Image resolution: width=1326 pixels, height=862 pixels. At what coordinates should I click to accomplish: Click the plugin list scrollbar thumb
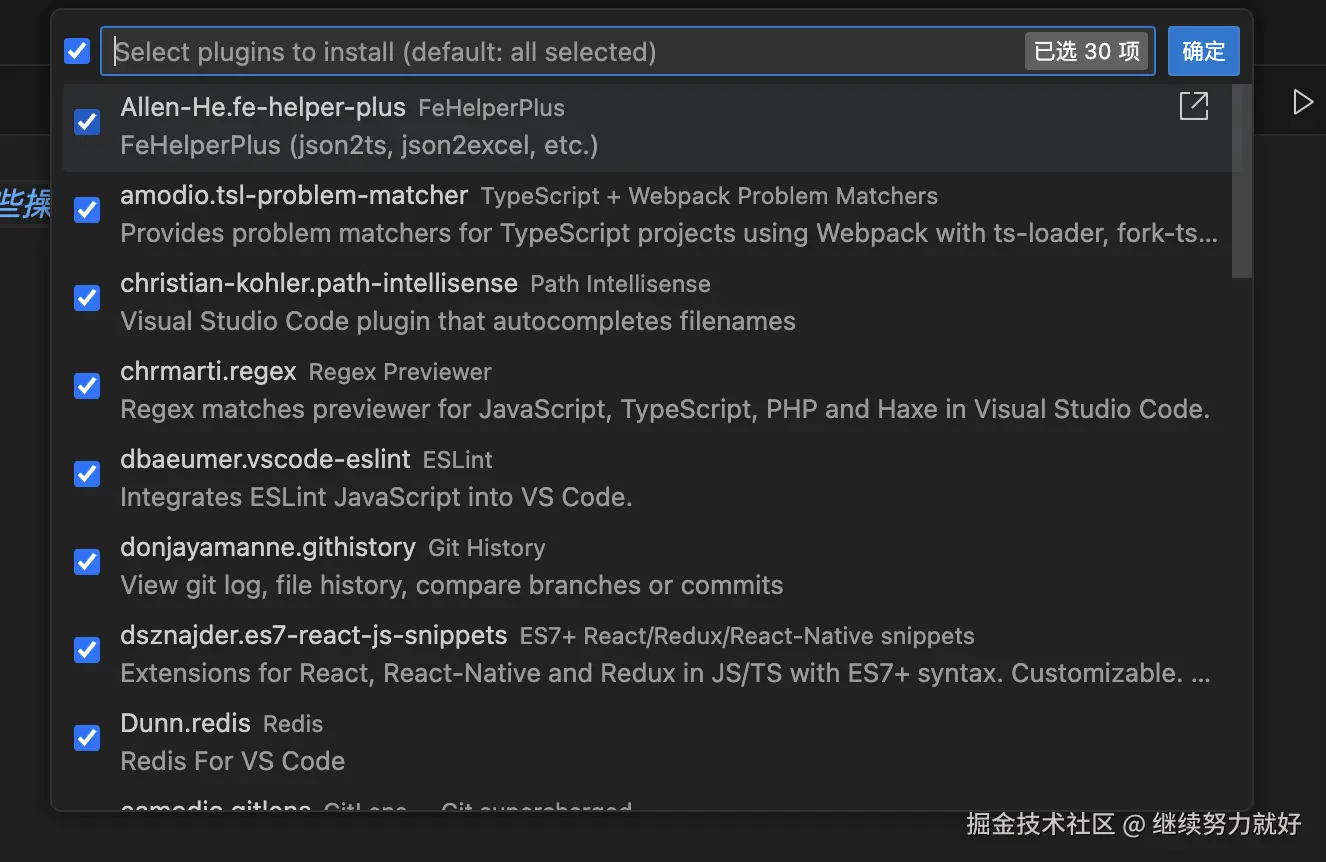click(1241, 180)
